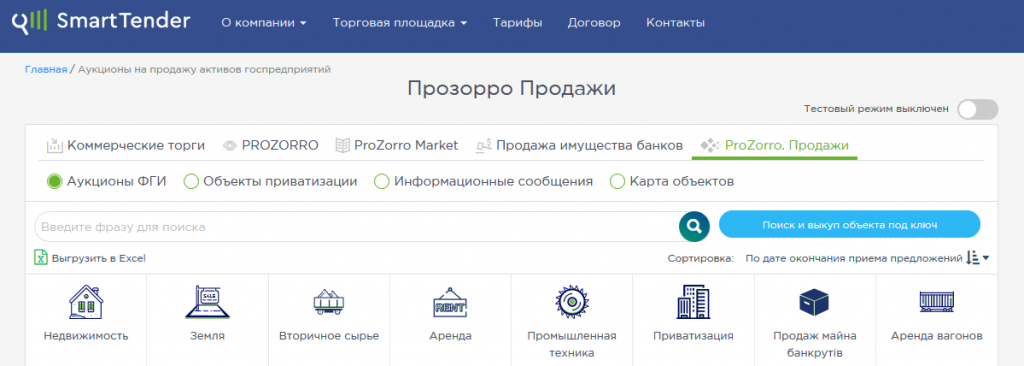Image resolution: width=1024 pixels, height=366 pixels.
Task: Open the Договор menu item
Action: click(x=594, y=23)
